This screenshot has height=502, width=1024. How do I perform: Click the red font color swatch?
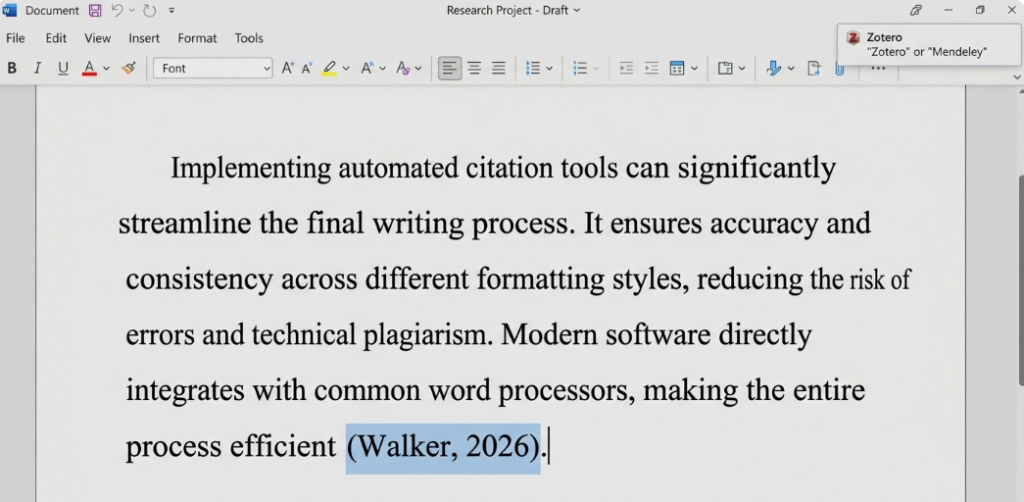(89, 69)
